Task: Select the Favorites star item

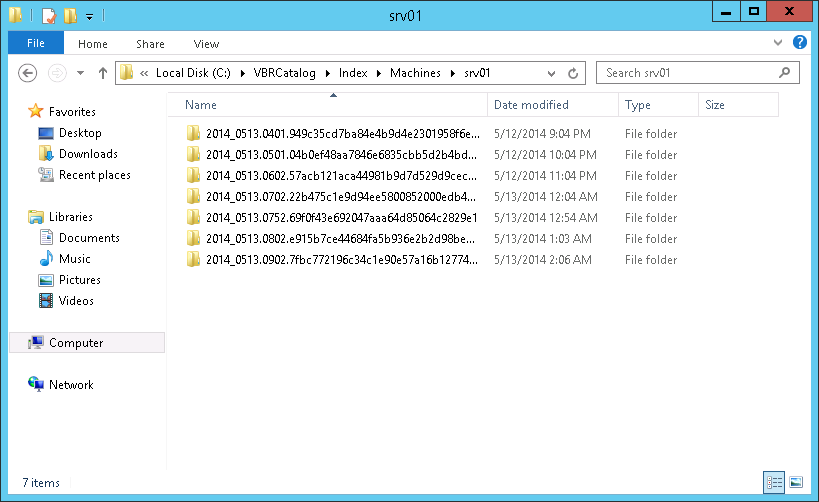Action: tap(62, 111)
